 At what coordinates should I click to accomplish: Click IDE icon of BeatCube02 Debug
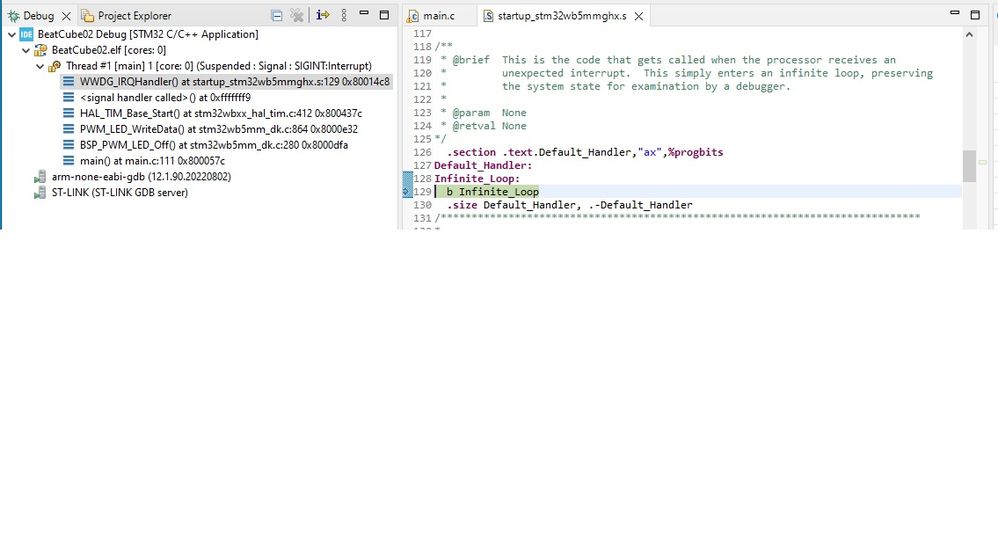tap(26, 34)
